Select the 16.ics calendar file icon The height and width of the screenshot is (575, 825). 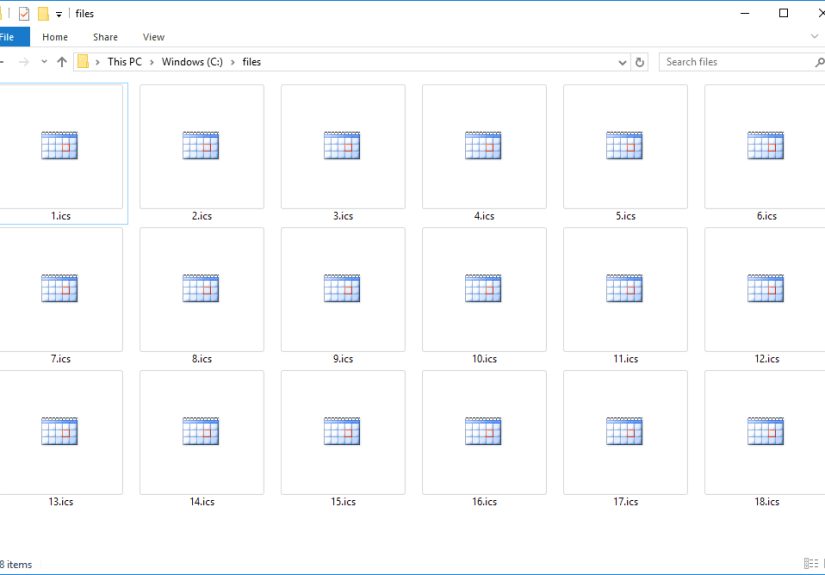point(483,431)
